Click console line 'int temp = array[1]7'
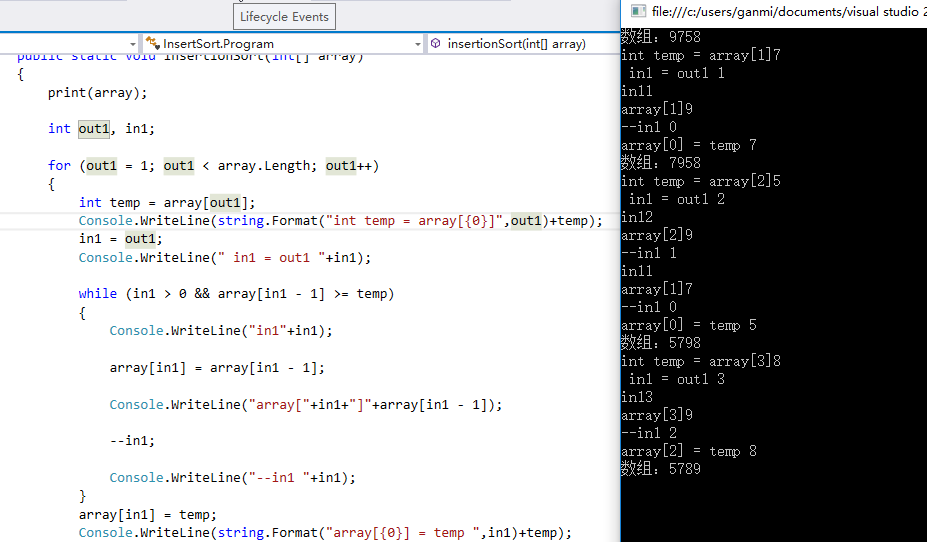Viewport: 927px width, 542px height. [701, 55]
